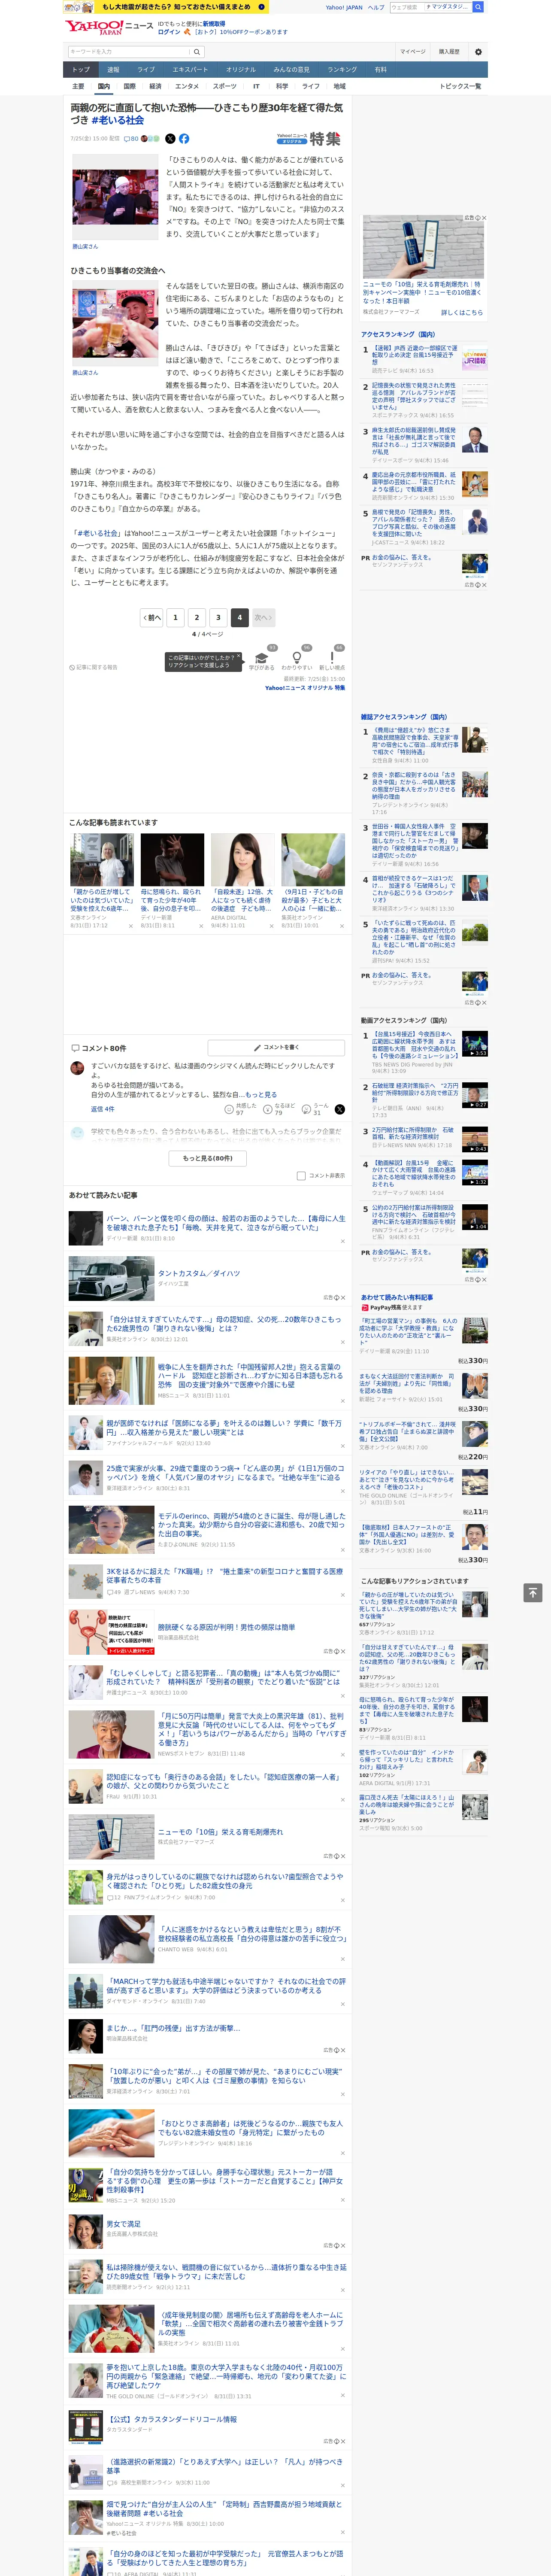The image size is (551, 2576).
Task: Click the #老いる社会 hashtag in the headline
Action: [x=118, y=120]
